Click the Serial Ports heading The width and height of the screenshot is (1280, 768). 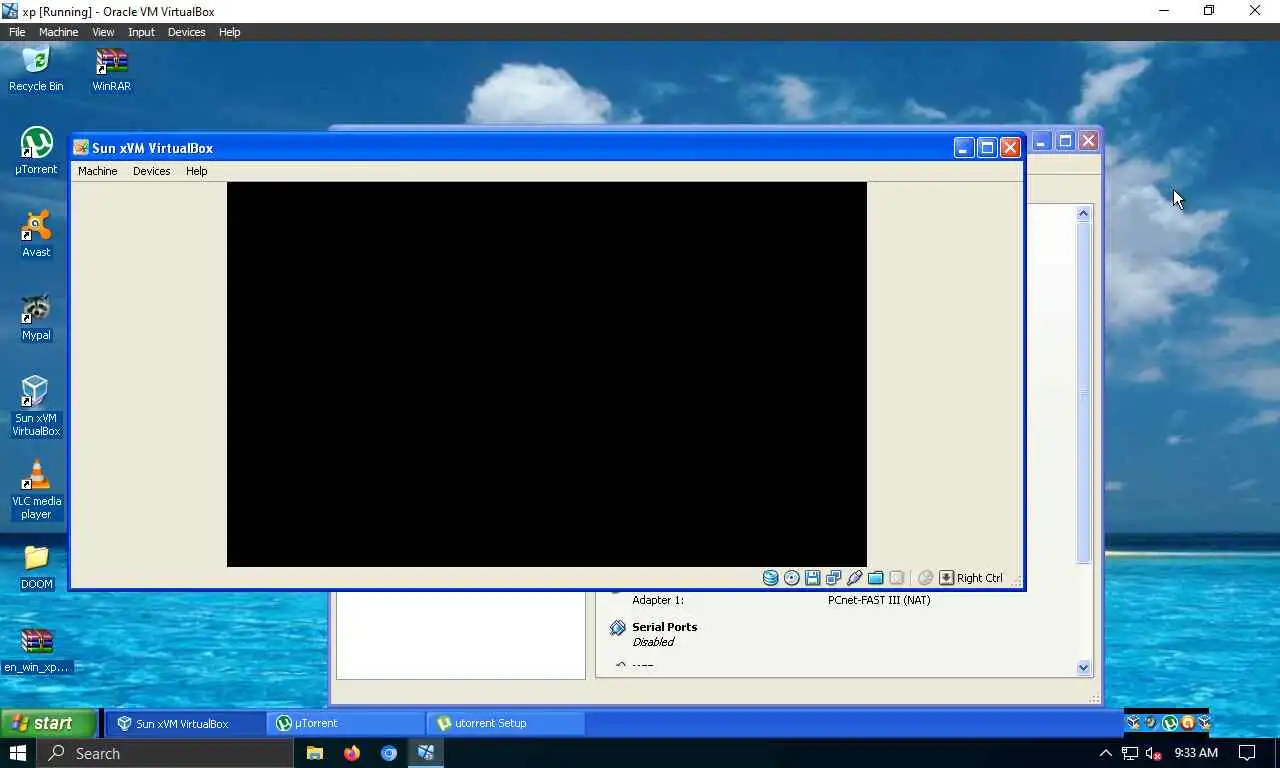(x=664, y=627)
